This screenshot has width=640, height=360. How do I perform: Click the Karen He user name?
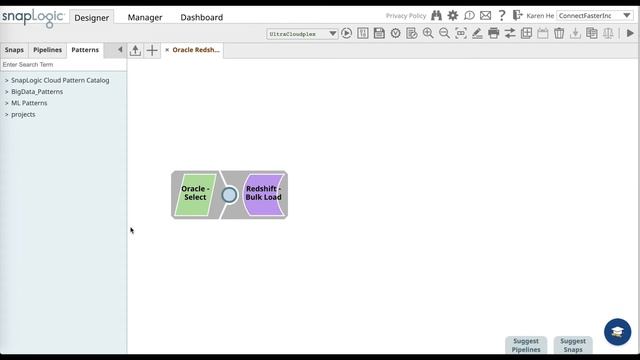point(540,16)
